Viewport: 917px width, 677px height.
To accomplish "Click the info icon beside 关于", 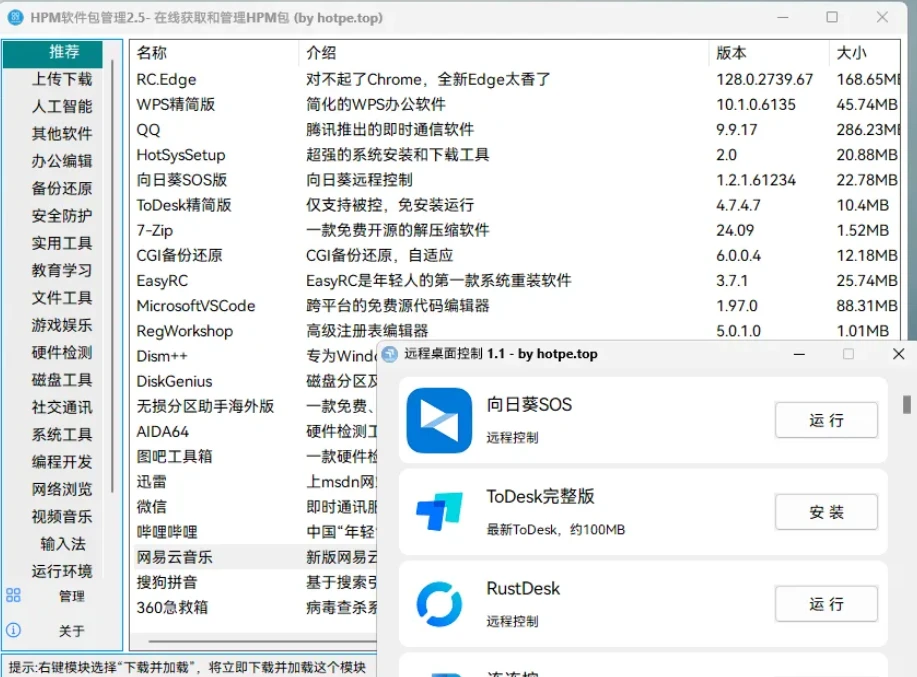I will pos(13,631).
